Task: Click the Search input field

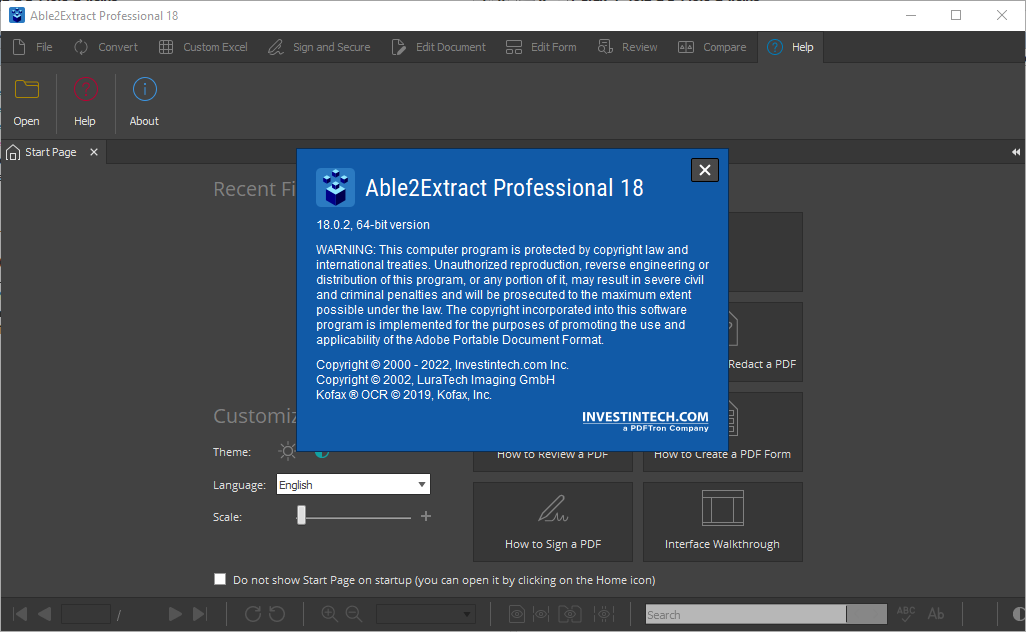Action: point(746,614)
